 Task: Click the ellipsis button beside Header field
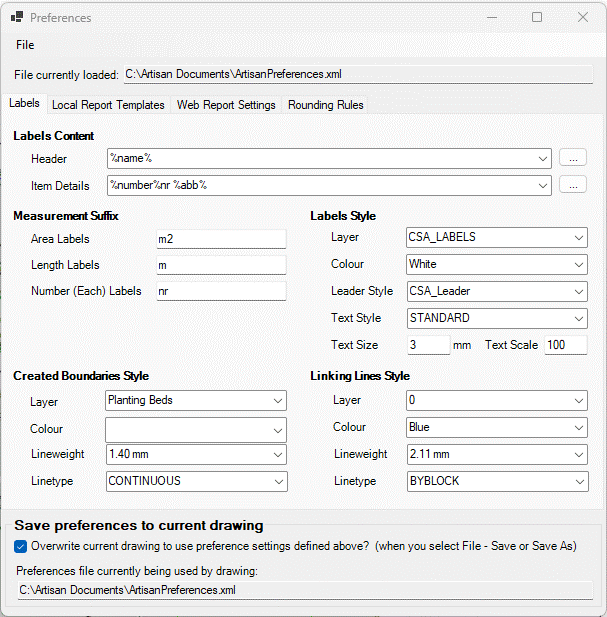[x=572, y=158]
